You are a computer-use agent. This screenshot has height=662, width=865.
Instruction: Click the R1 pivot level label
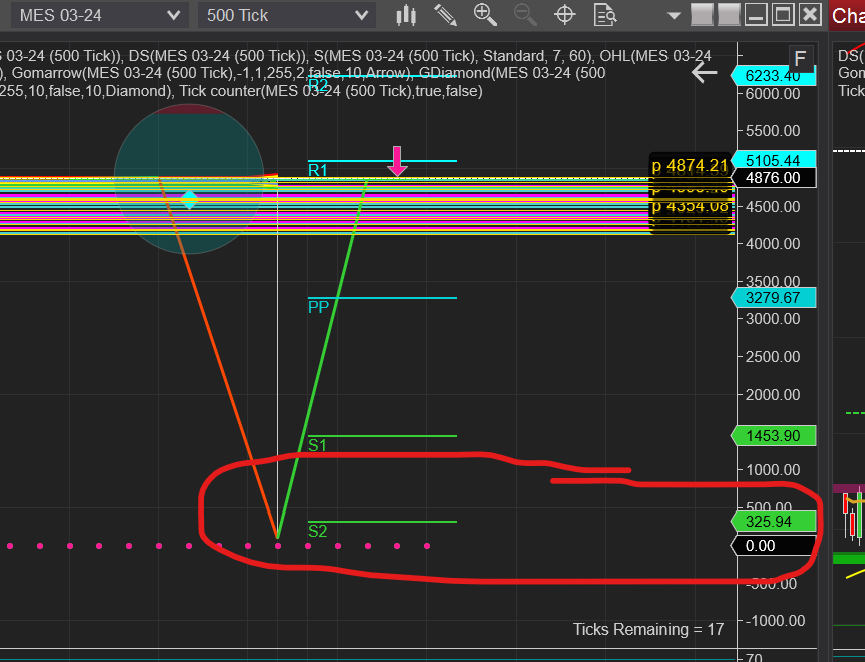(318, 170)
